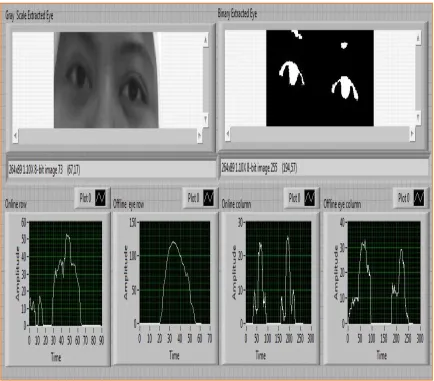Click horizontal scrollbar track of Binary Extracted Eye
The height and width of the screenshot is (381, 434).
coord(320,134)
